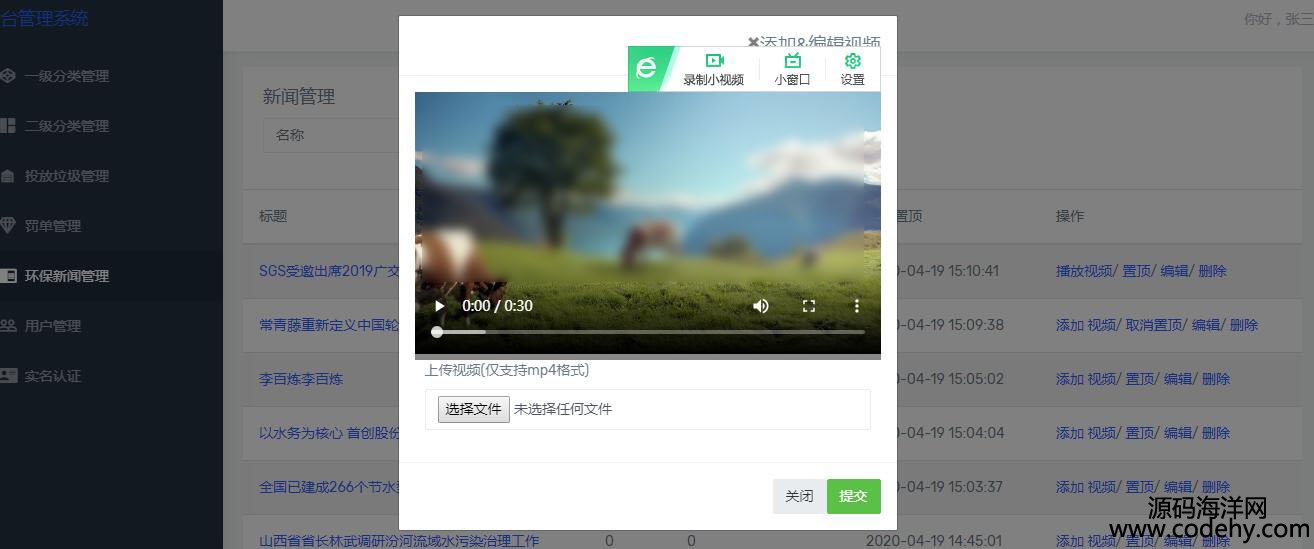Click the diamond icon beside 罚单管理
The height and width of the screenshot is (549, 1314).
[x=7, y=226]
